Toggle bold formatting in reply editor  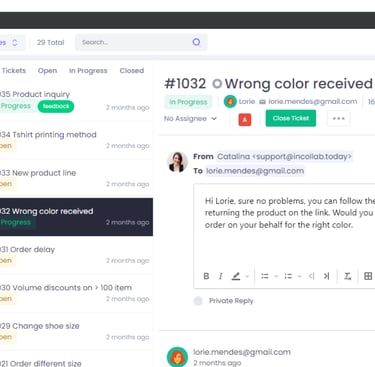coord(206,276)
